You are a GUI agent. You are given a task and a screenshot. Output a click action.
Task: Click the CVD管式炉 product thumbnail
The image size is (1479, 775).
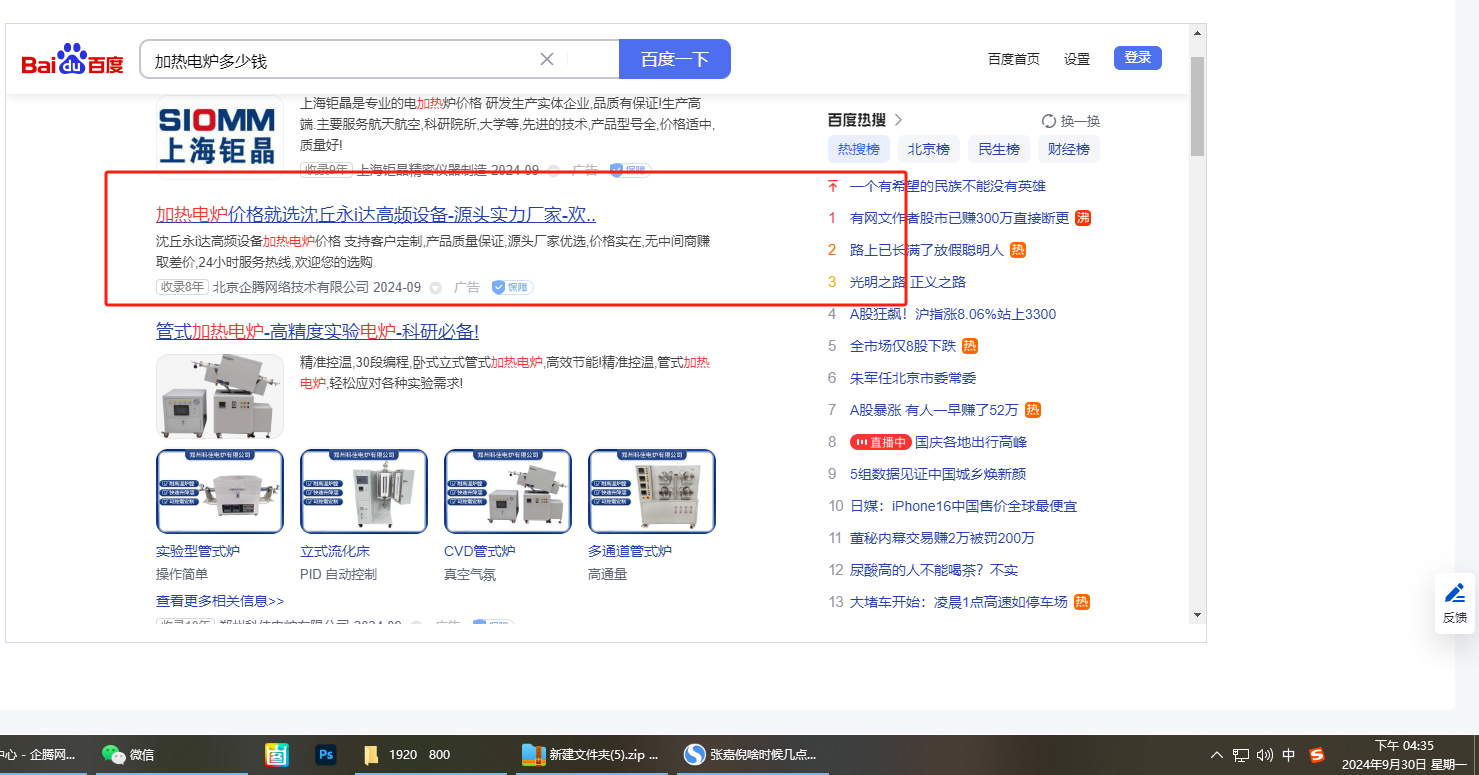508,491
